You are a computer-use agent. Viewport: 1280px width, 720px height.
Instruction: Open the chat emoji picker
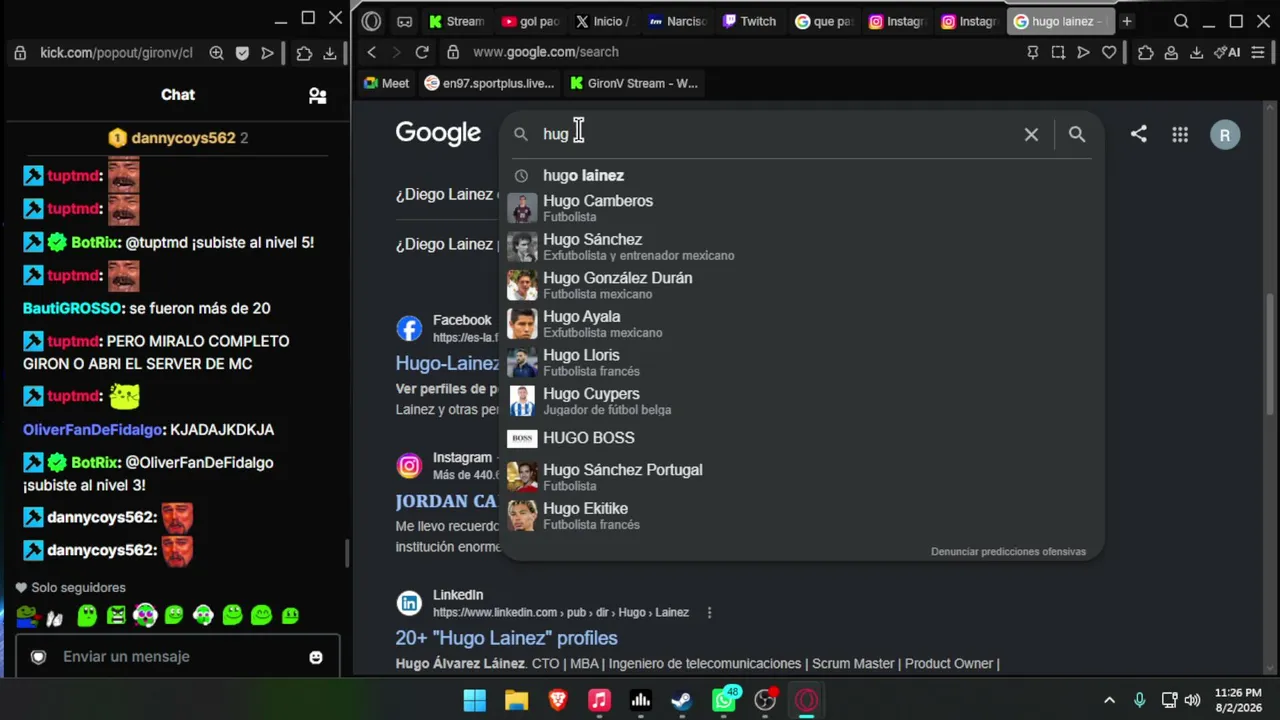(x=316, y=657)
